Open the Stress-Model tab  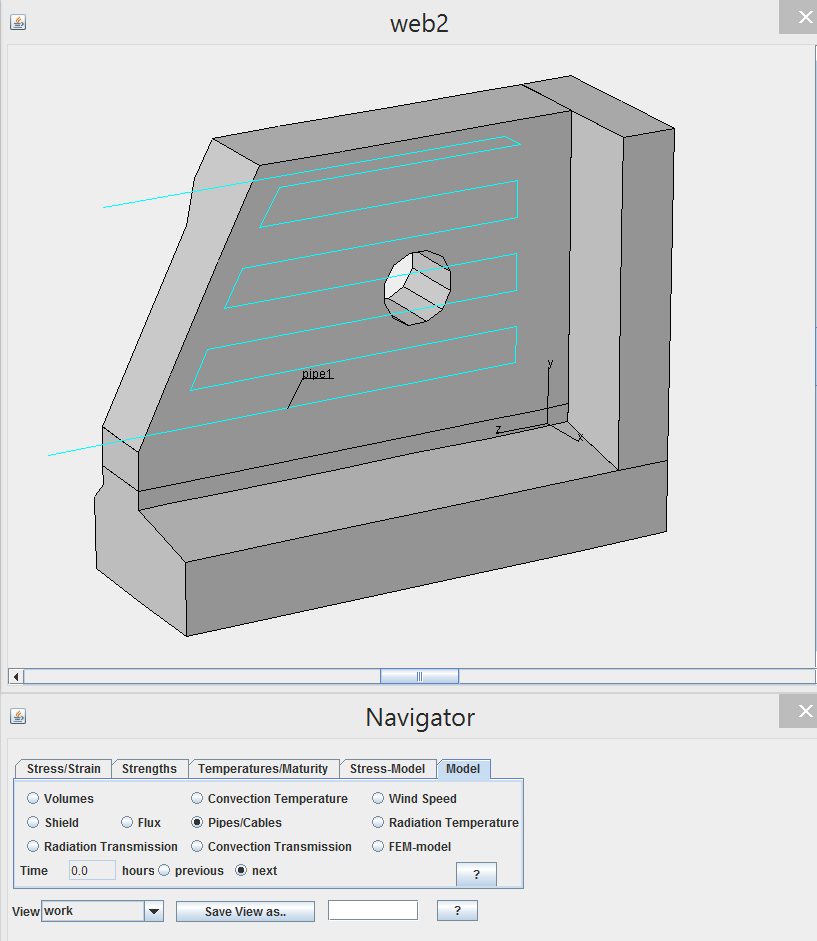point(387,769)
